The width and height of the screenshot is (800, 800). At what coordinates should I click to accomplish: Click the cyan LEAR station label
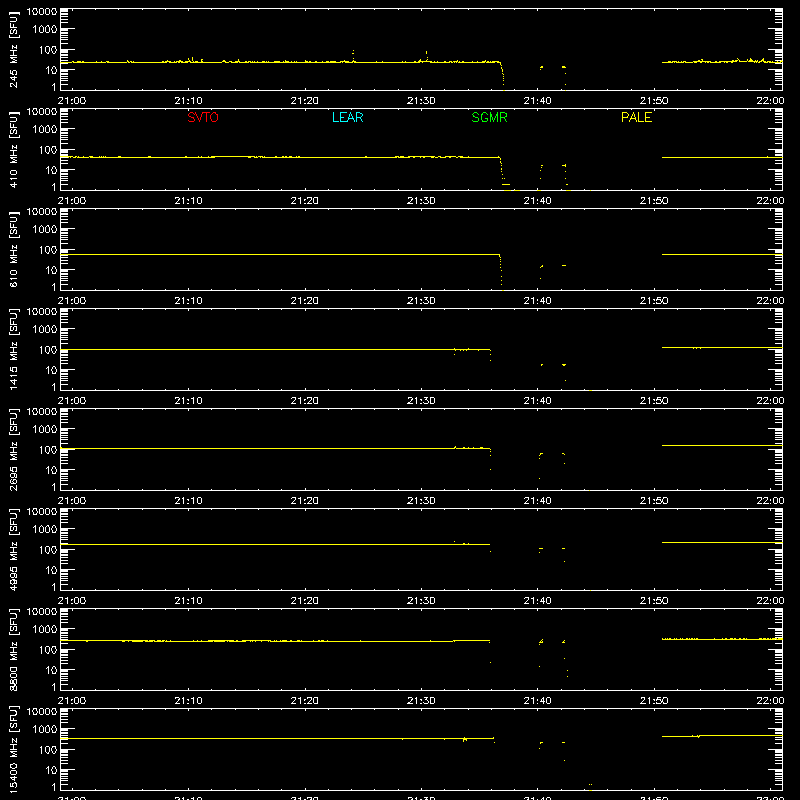coord(347,117)
